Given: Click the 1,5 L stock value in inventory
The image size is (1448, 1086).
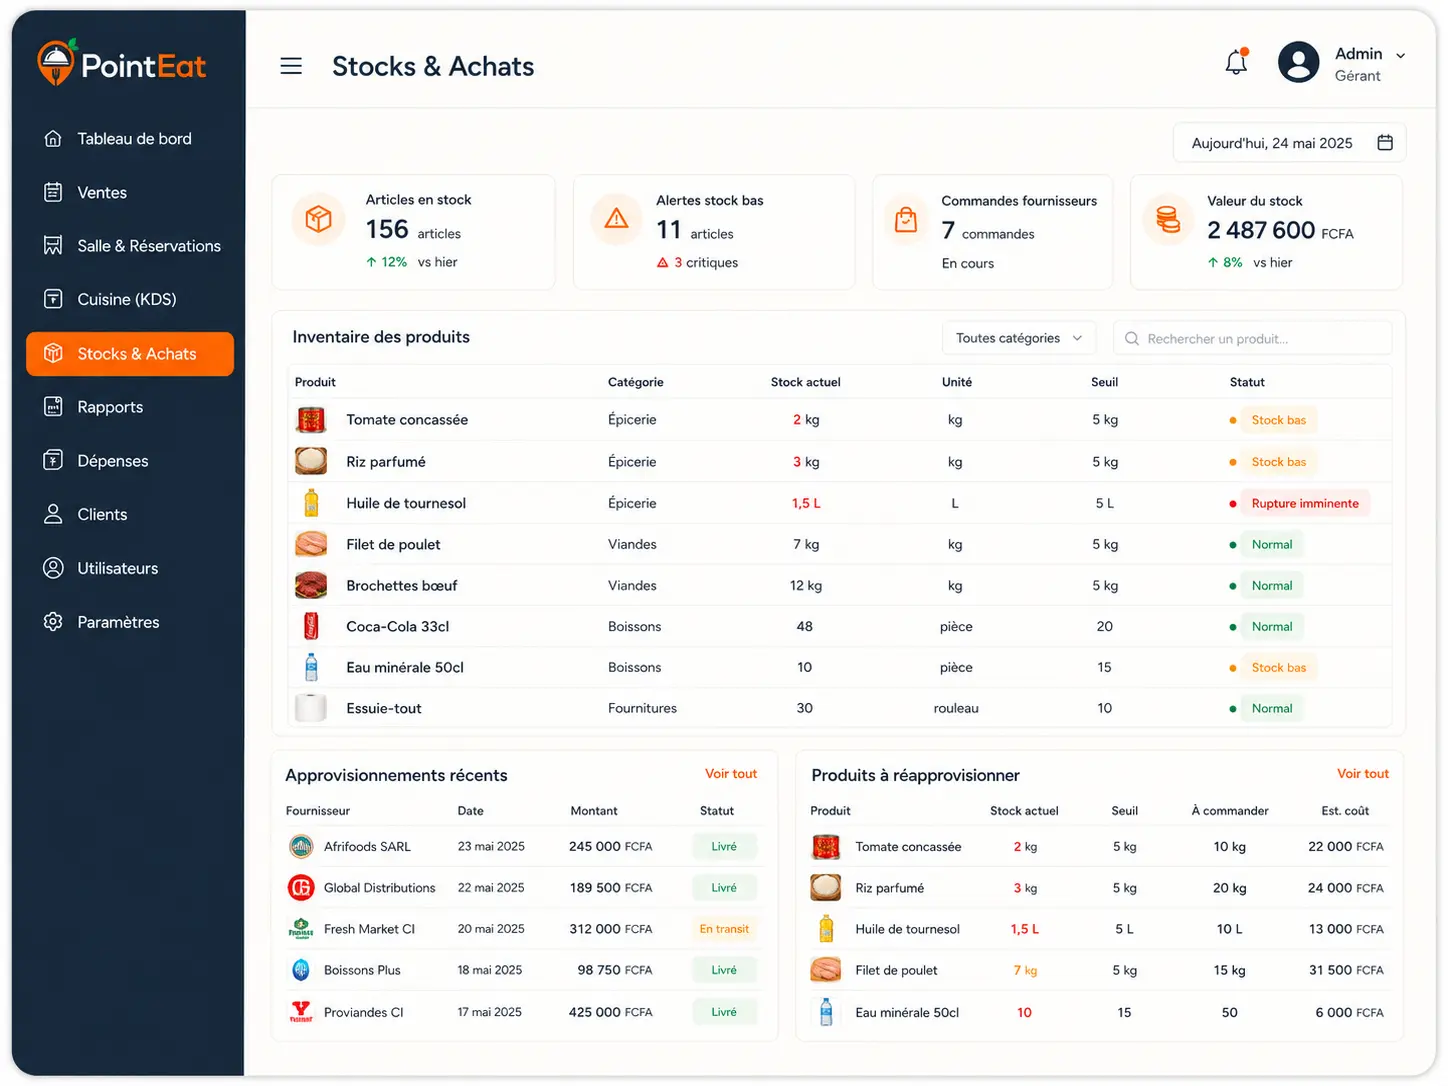Looking at the screenshot, I should (806, 503).
